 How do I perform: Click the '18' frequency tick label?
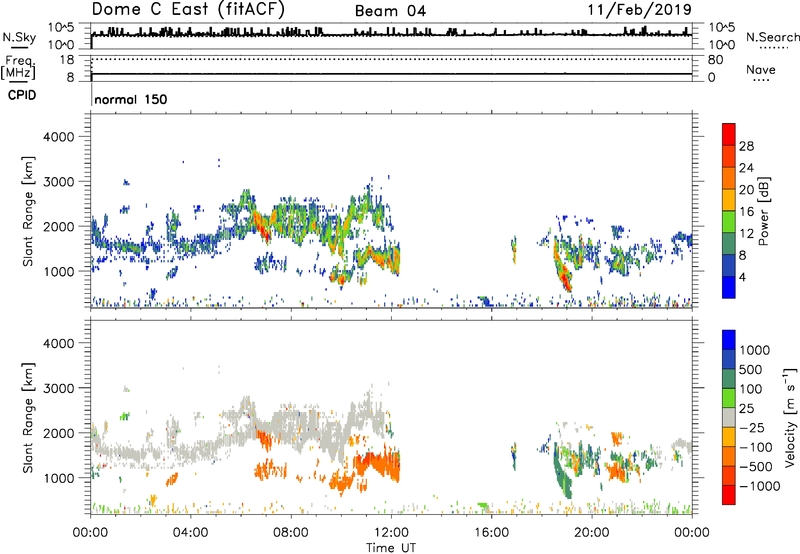67,60
